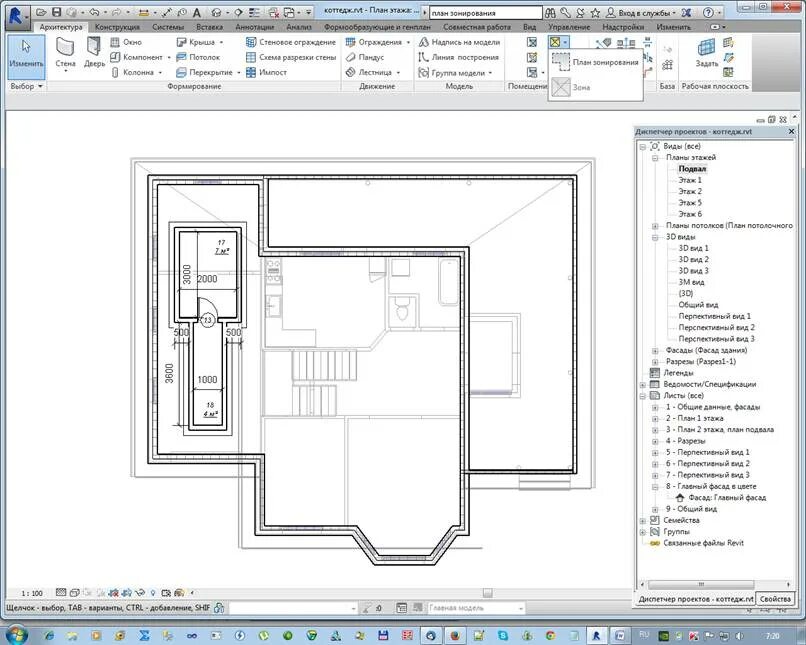Pick the Пандус ramp tool
Image resolution: width=806 pixels, height=645 pixels.
pos(365,57)
